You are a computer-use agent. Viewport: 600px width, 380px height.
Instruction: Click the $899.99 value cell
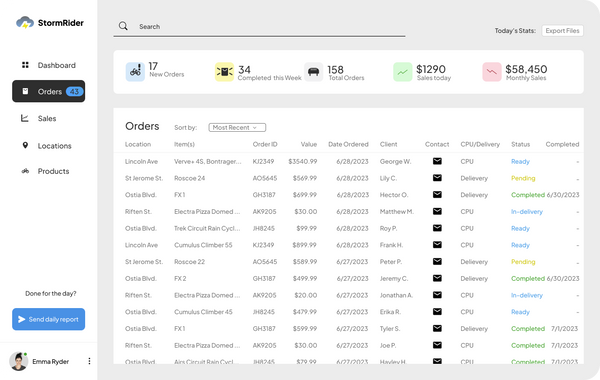coord(305,245)
